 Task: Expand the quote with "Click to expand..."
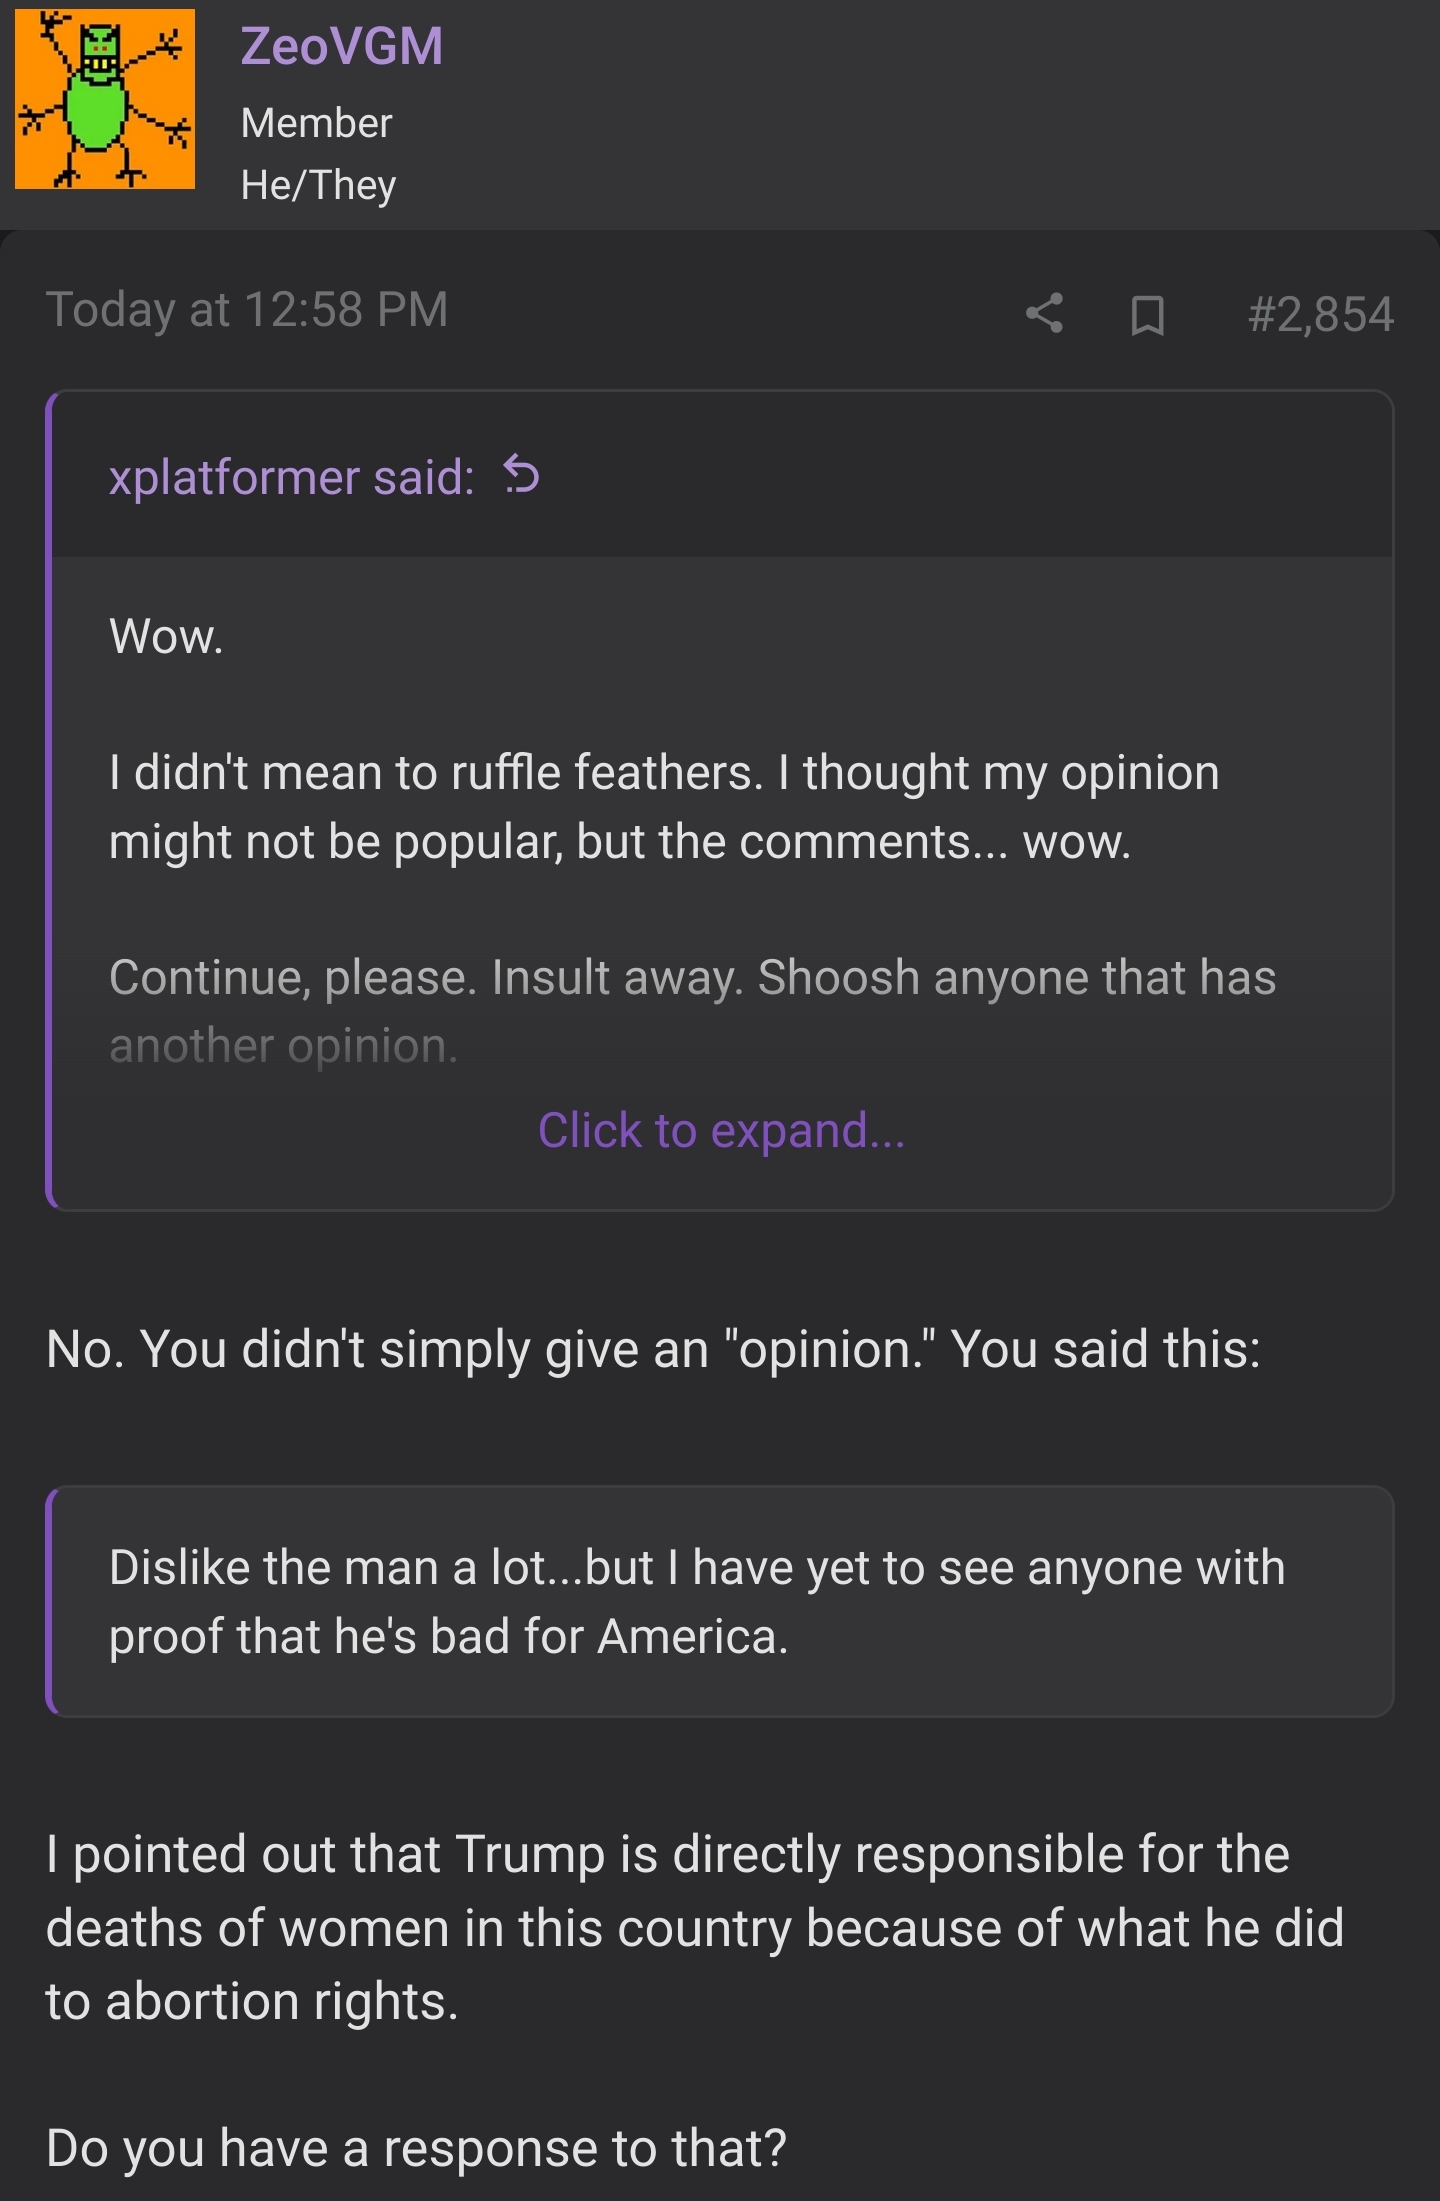tap(721, 1130)
